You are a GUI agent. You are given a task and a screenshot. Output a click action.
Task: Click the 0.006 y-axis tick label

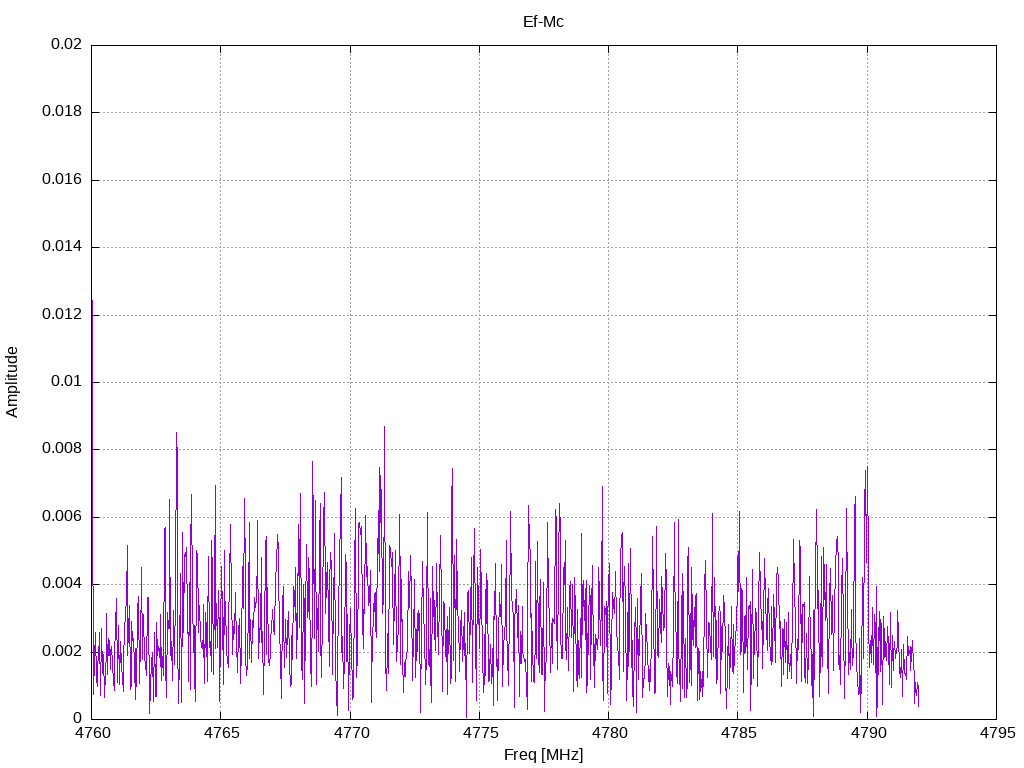62,517
